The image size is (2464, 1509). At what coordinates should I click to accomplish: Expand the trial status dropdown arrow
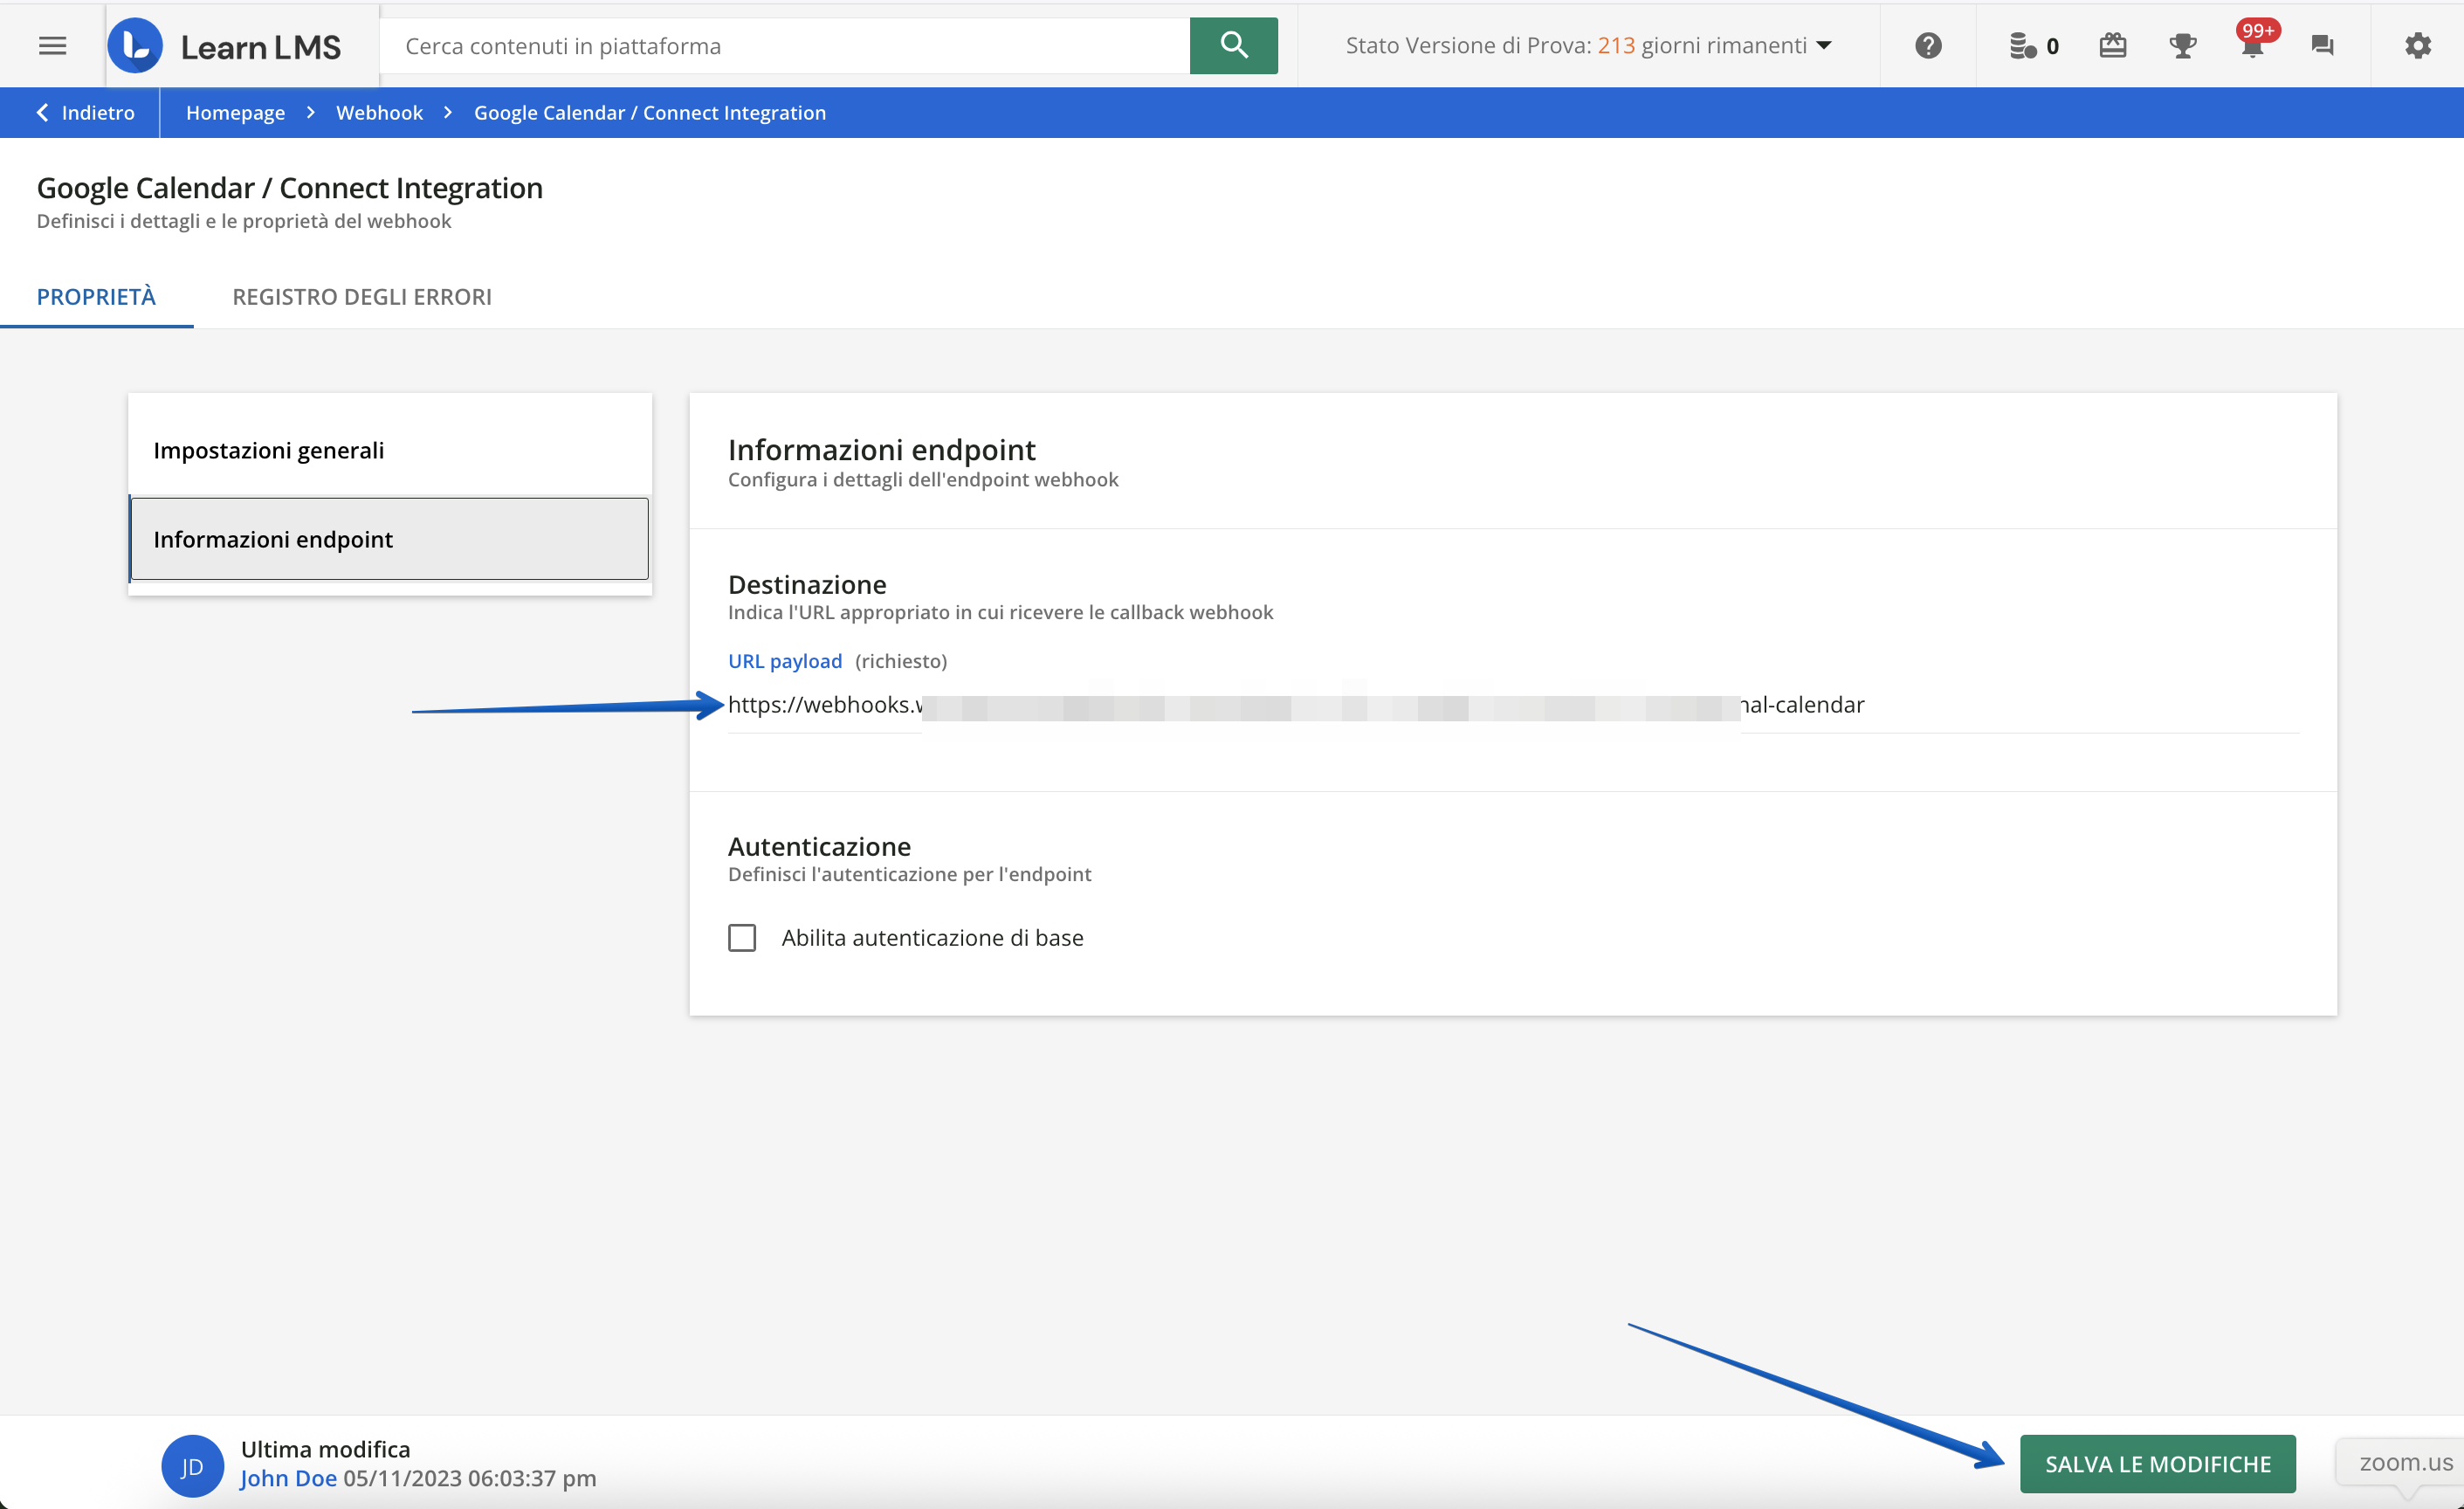(x=1823, y=46)
